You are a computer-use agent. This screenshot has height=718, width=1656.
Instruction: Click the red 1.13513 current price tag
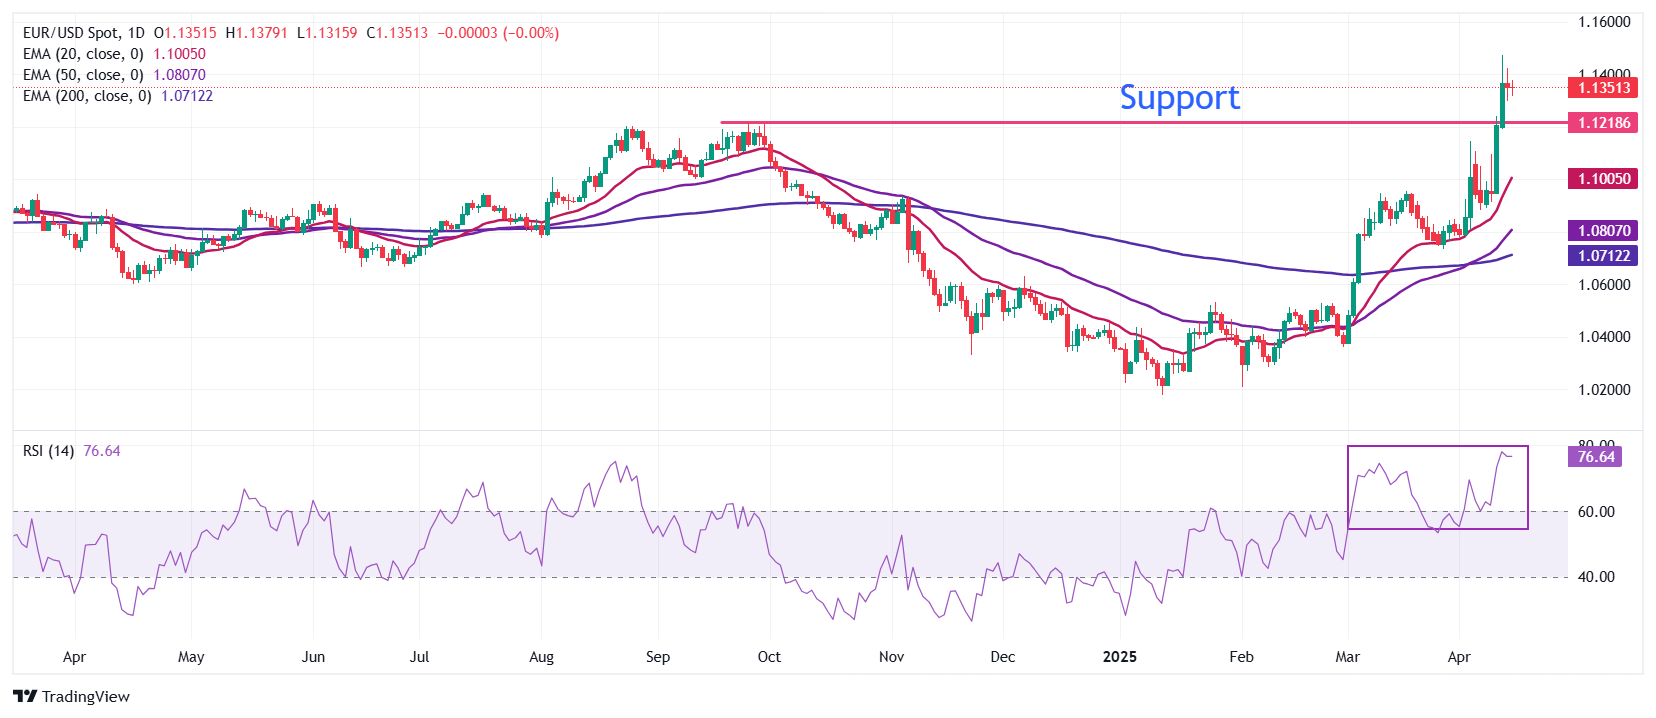1604,88
